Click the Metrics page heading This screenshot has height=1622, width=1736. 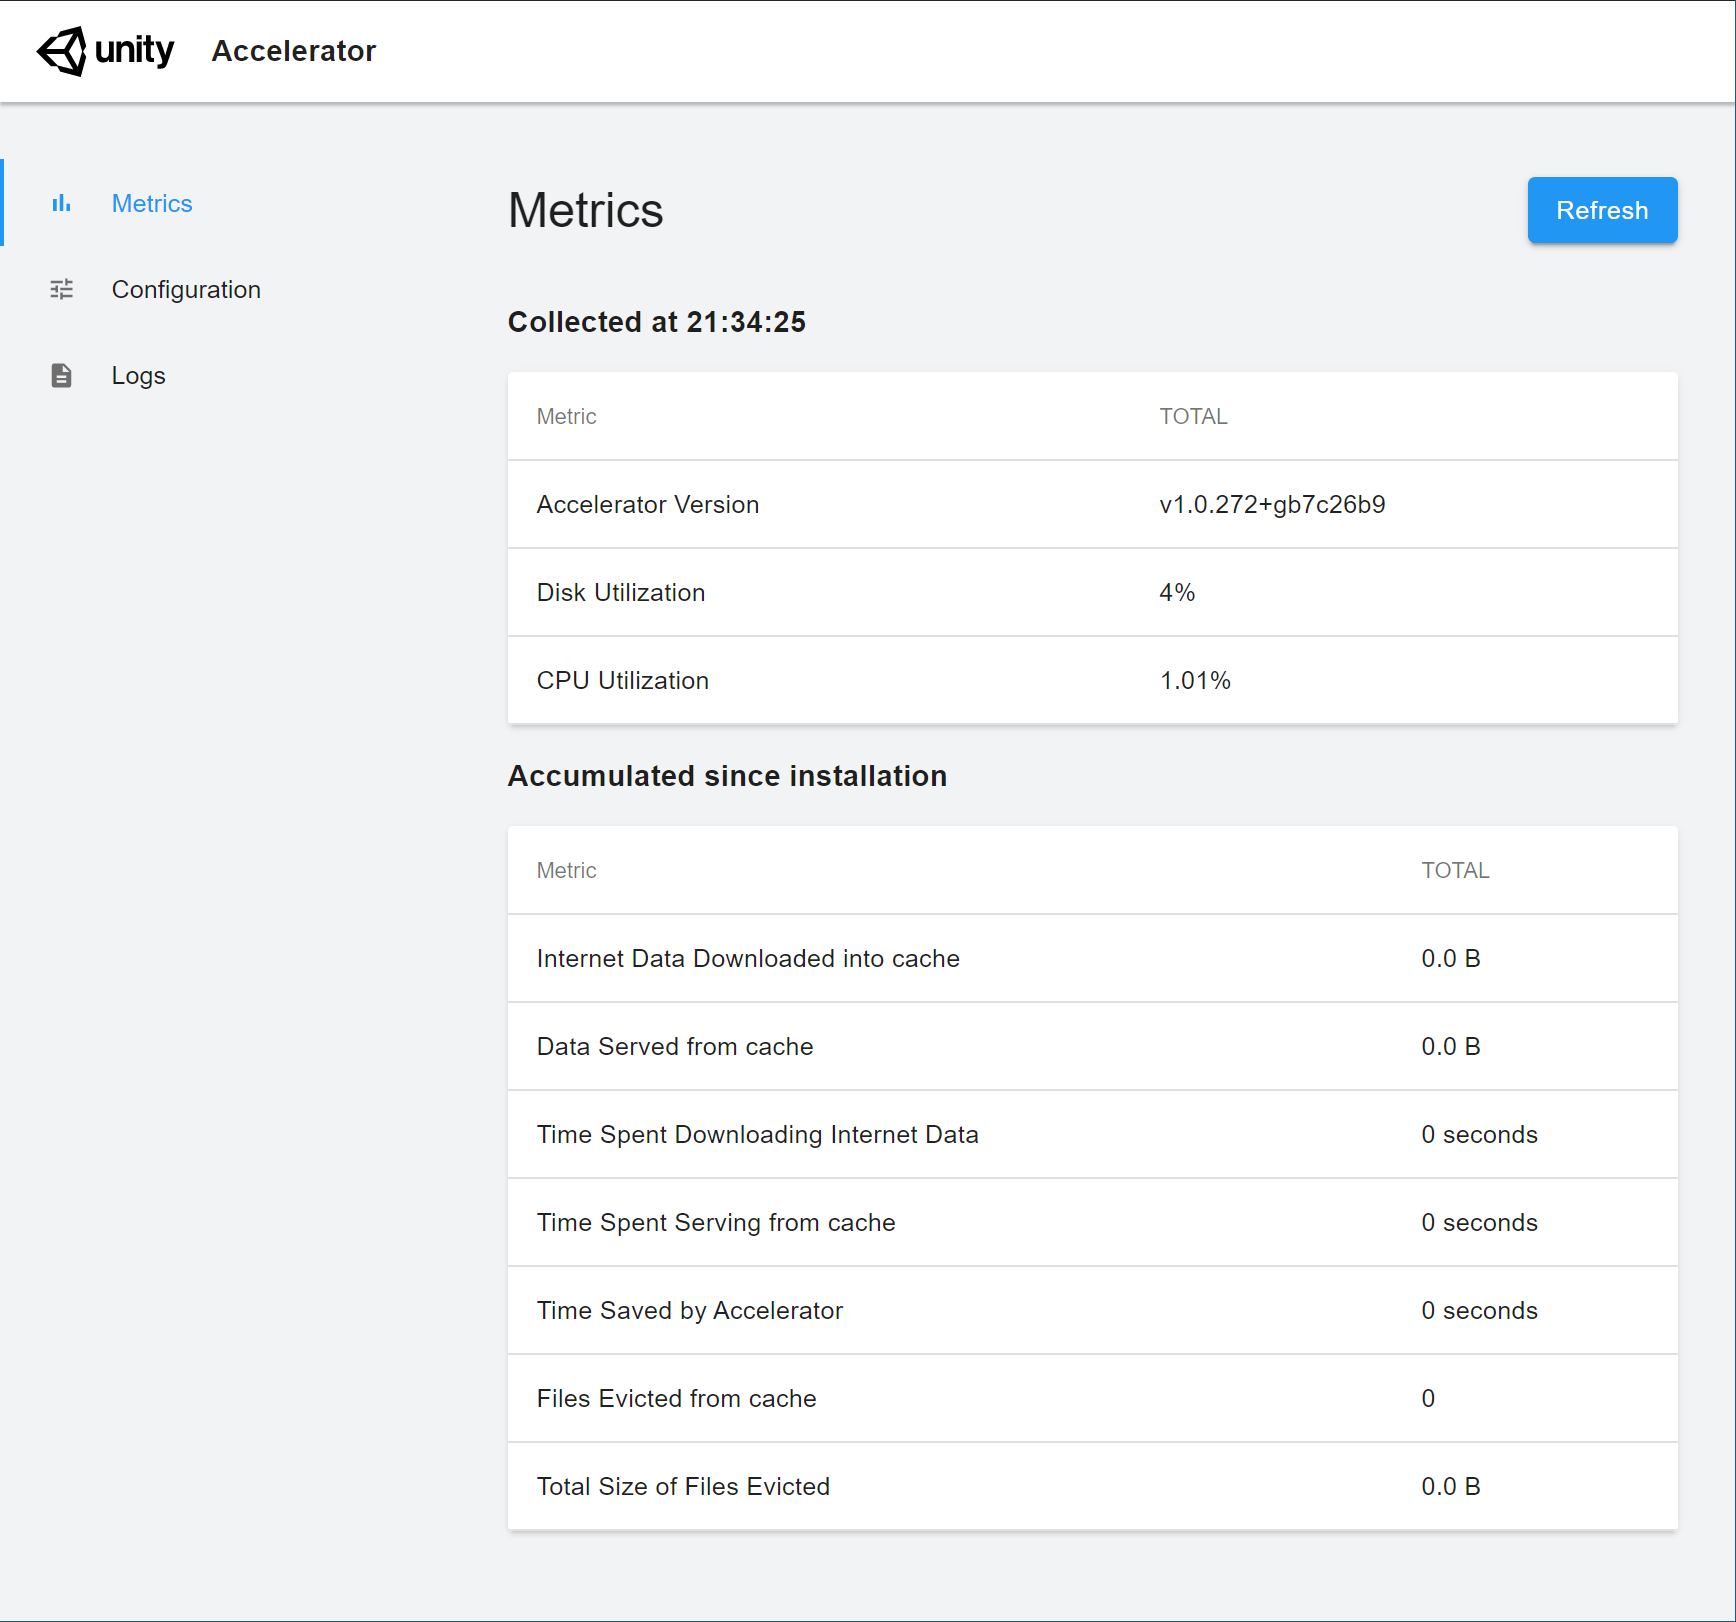pos(585,210)
